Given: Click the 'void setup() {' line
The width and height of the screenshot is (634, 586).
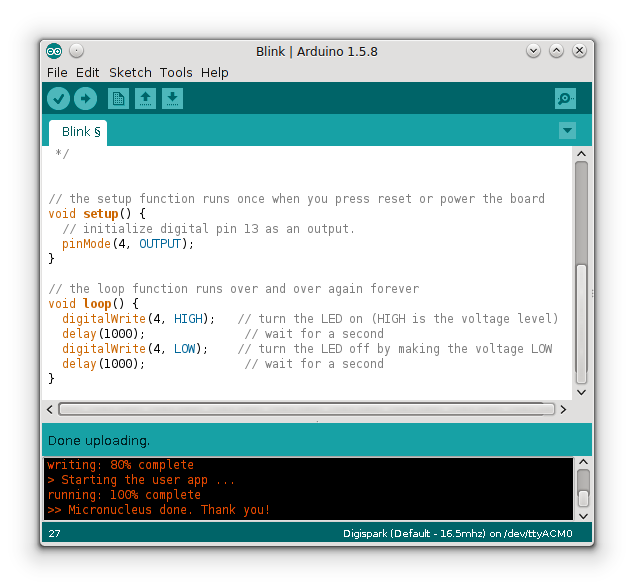Looking at the screenshot, I should [97, 214].
